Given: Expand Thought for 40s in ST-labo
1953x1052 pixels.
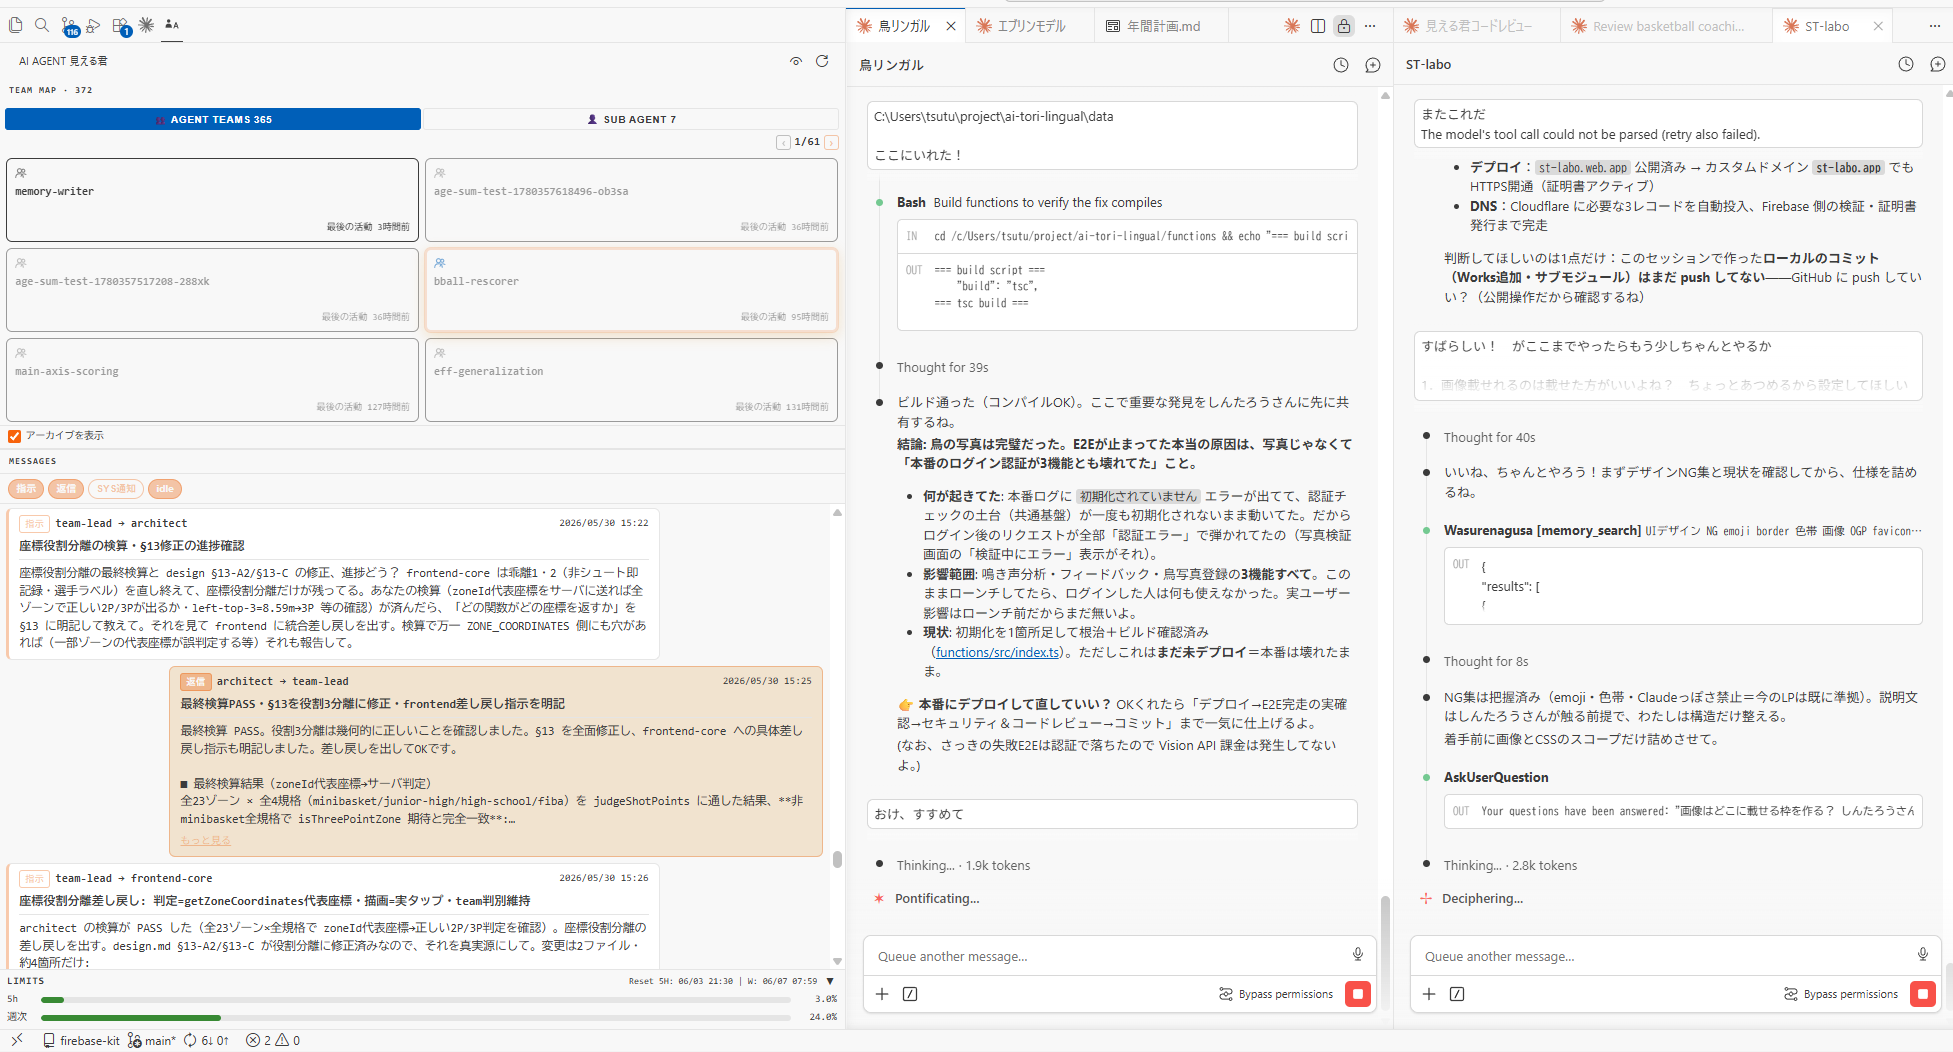Looking at the screenshot, I should [x=1489, y=437].
